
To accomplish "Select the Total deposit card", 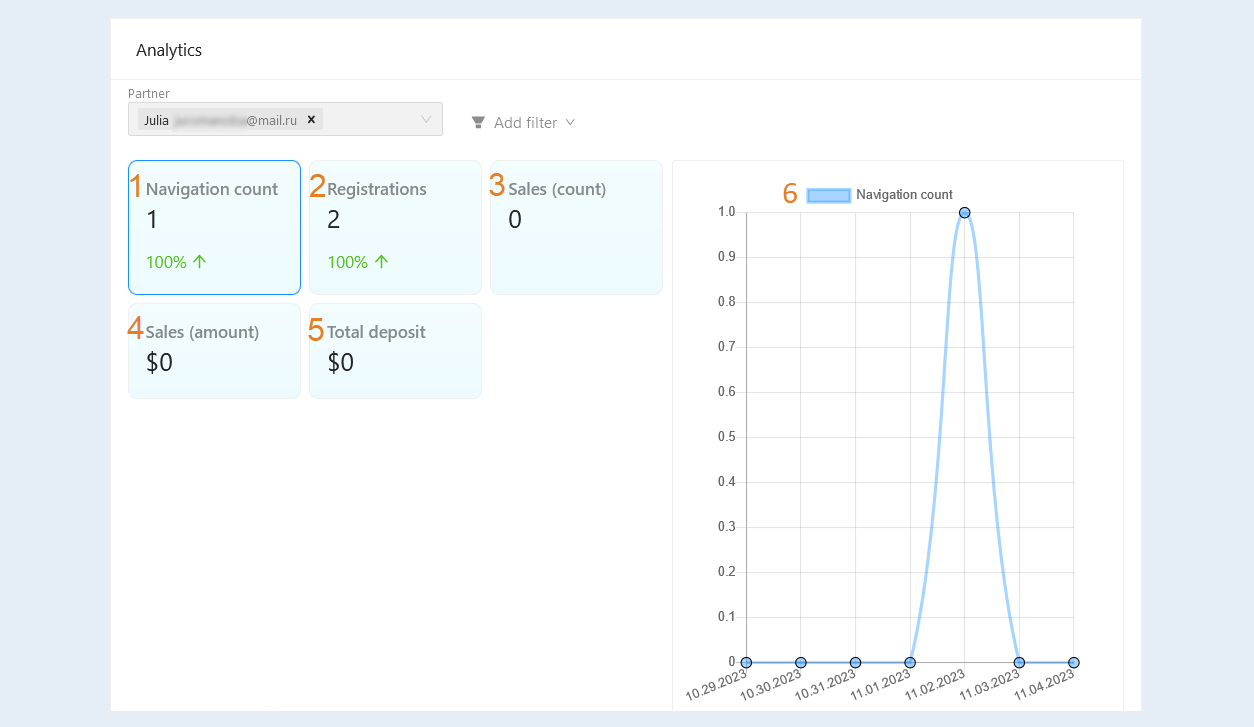I will [395, 351].
